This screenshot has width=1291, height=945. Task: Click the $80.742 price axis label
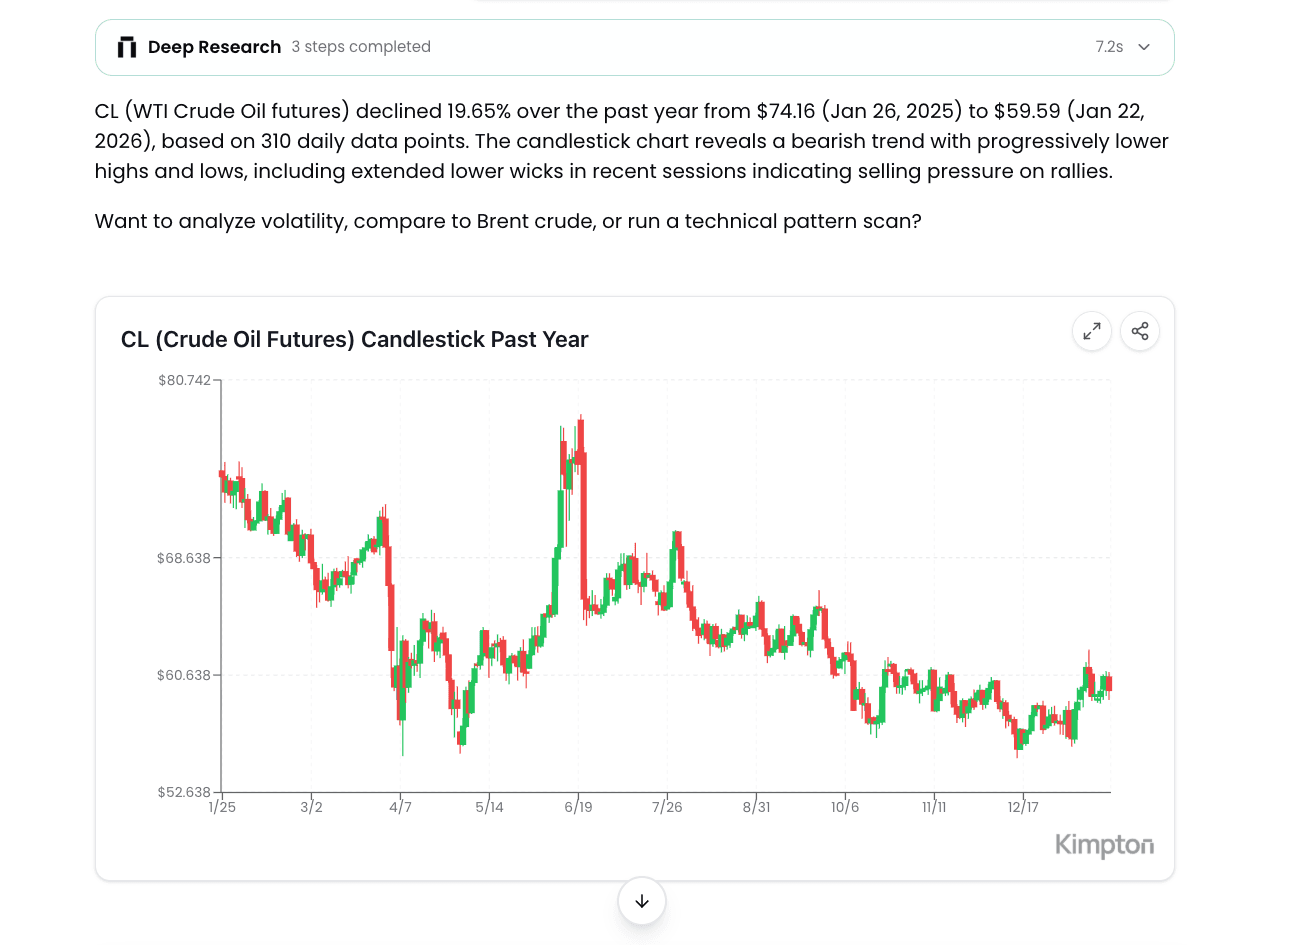(x=184, y=380)
